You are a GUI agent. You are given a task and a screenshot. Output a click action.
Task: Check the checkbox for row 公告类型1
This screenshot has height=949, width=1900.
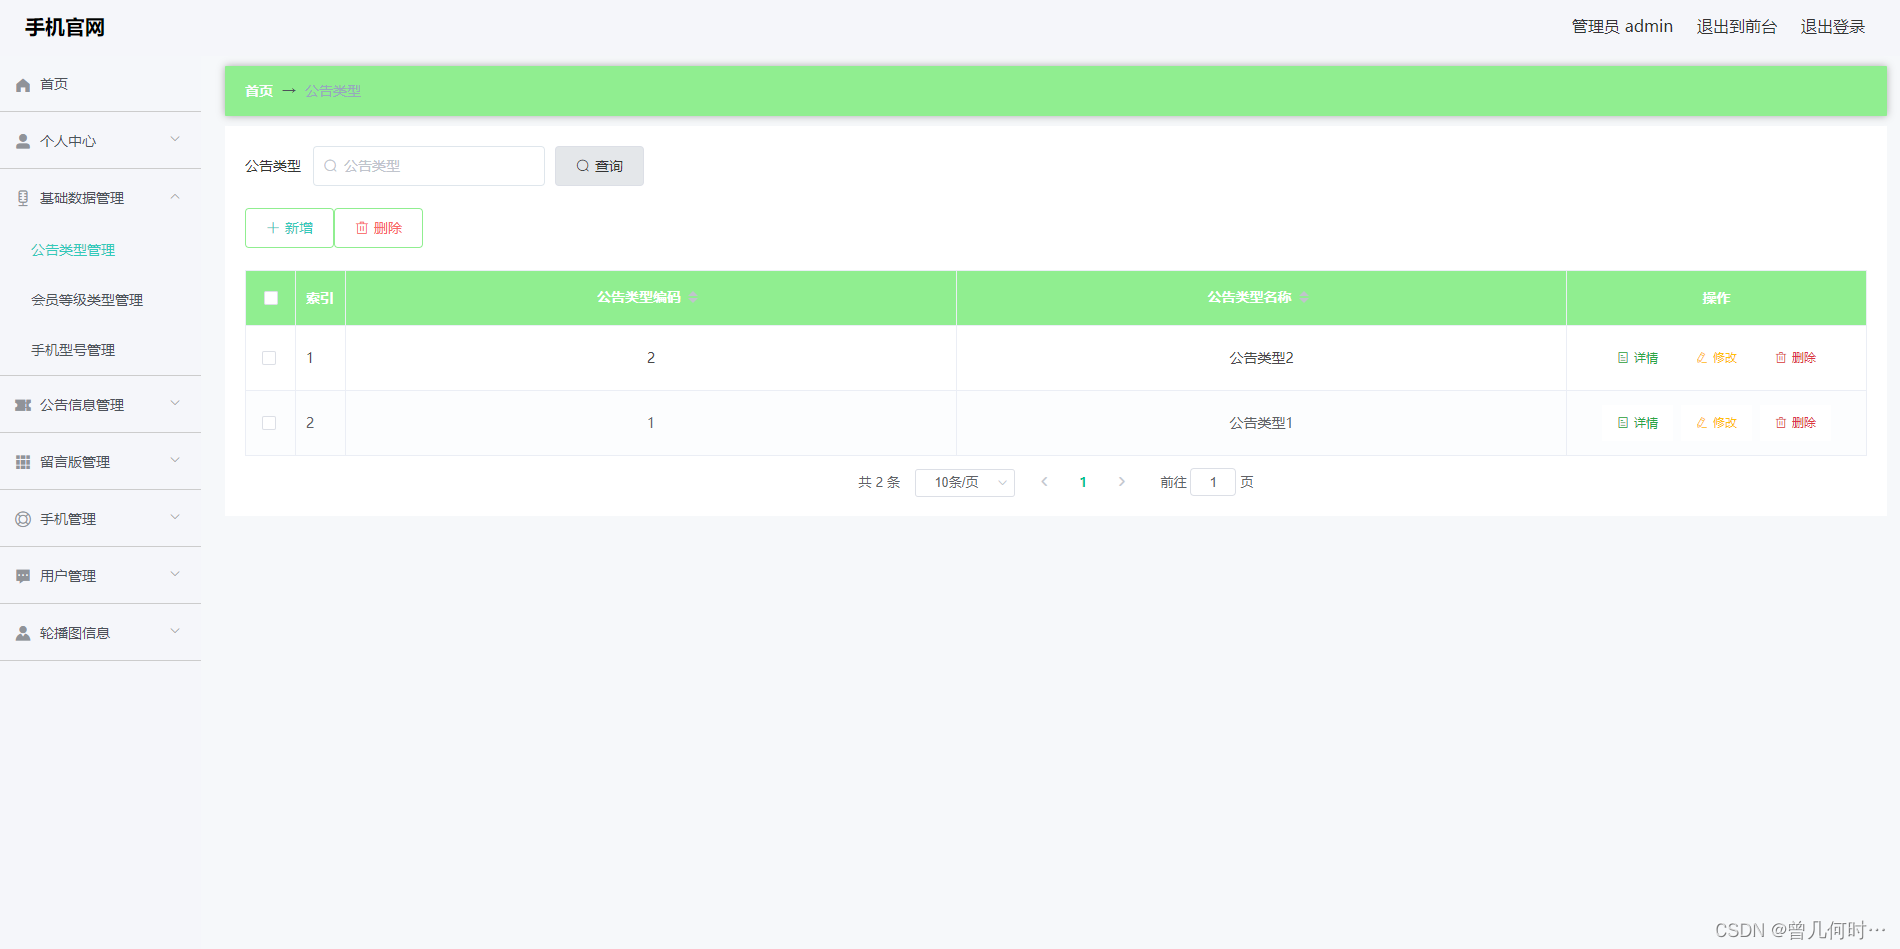[269, 423]
